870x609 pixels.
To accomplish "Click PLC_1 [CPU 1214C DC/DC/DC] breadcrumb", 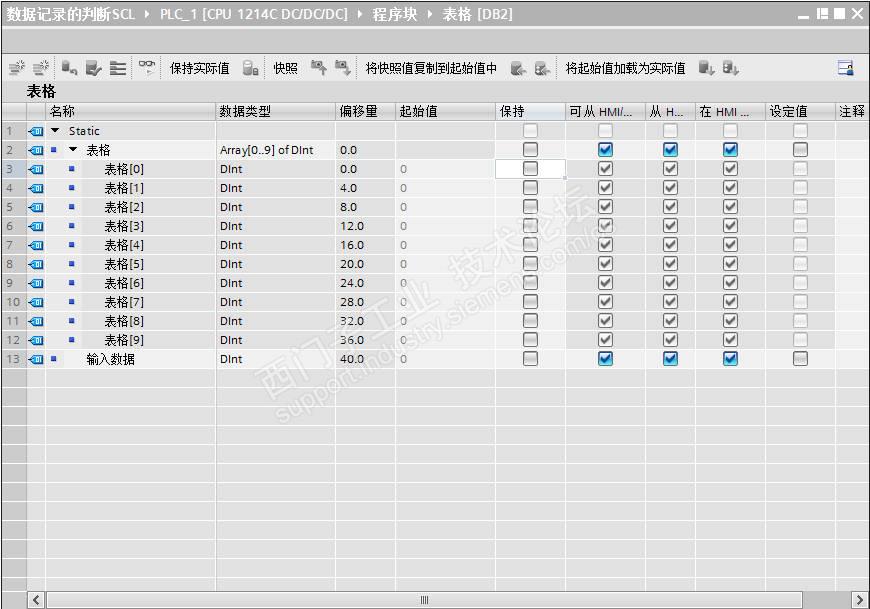I will click(x=254, y=14).
